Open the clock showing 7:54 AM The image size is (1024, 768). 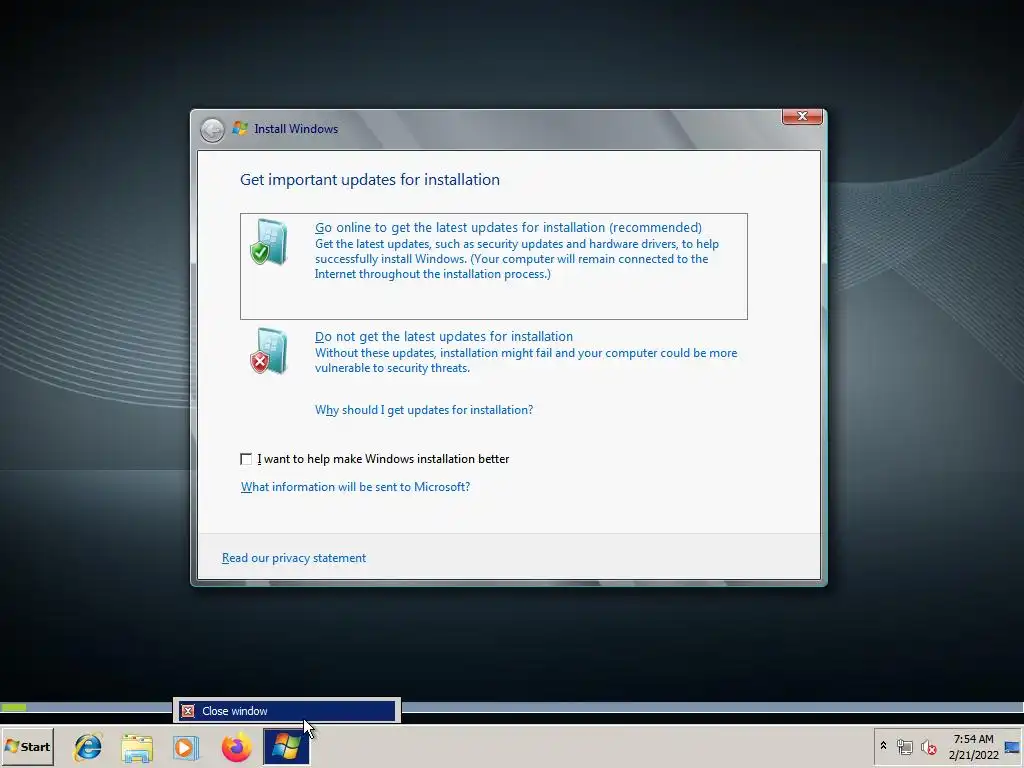click(973, 746)
